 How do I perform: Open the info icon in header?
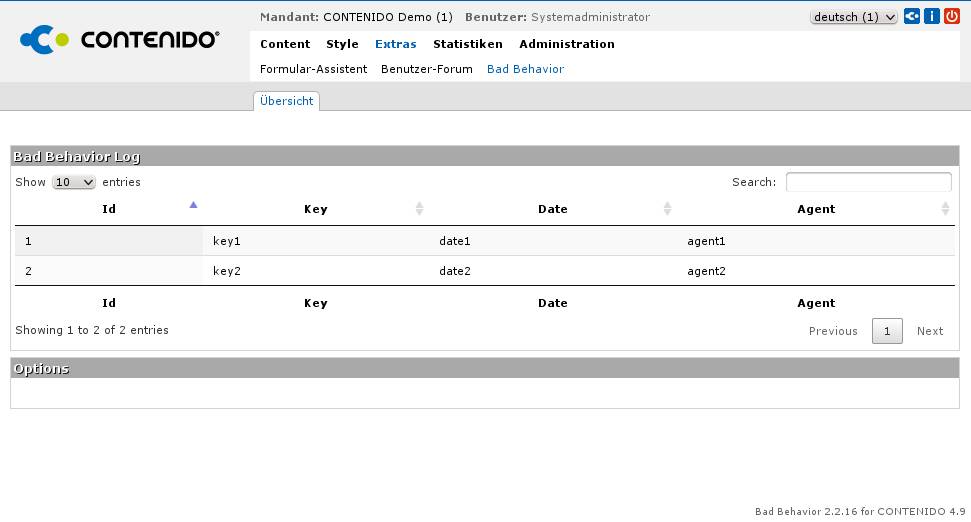point(931,17)
